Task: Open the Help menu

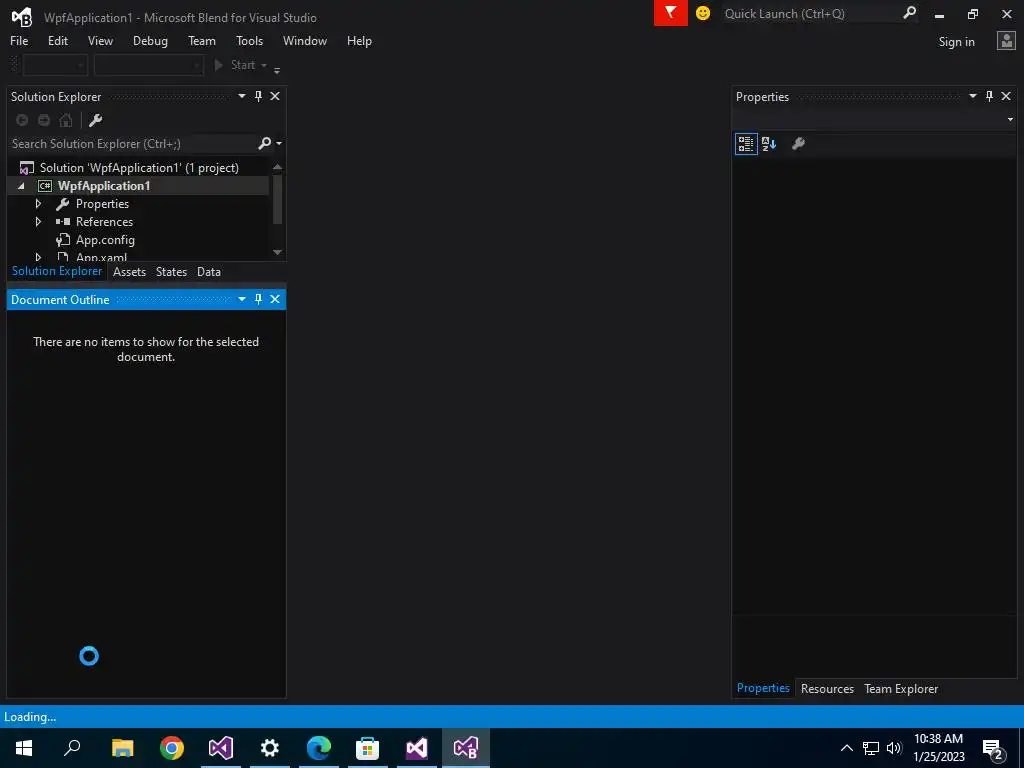Action: coord(359,40)
